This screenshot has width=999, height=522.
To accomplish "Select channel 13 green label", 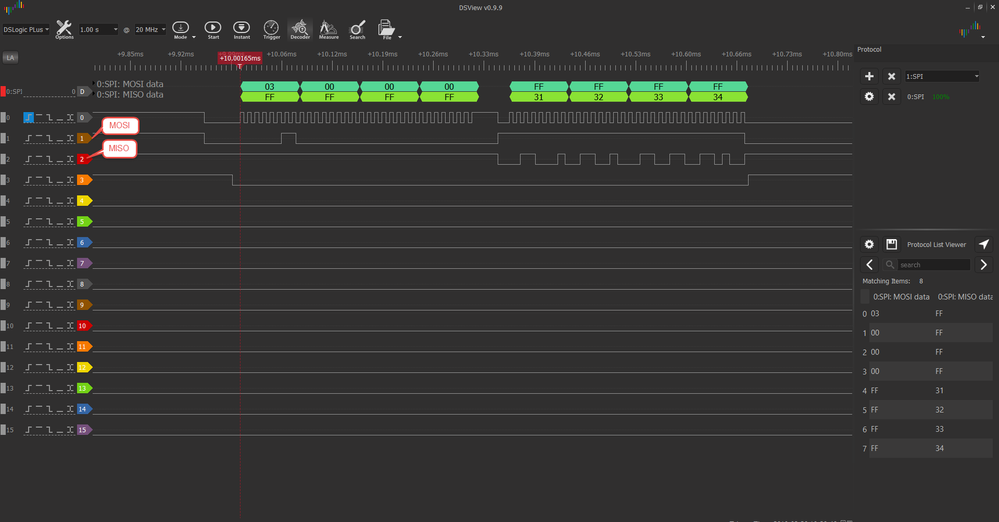I will coord(83,388).
